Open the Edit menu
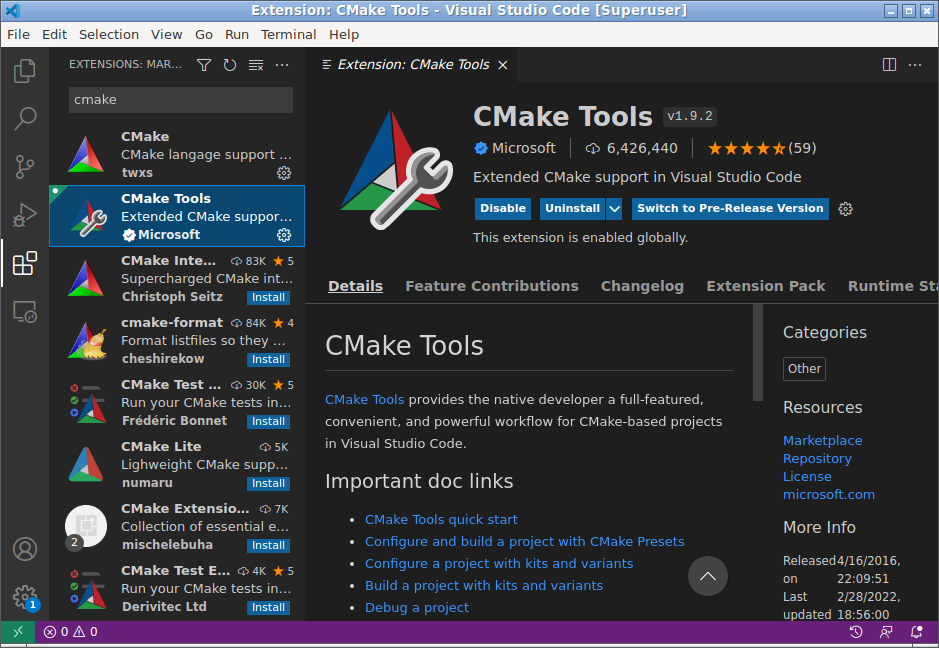Screen dimensions: 939x648 [x=54, y=35]
